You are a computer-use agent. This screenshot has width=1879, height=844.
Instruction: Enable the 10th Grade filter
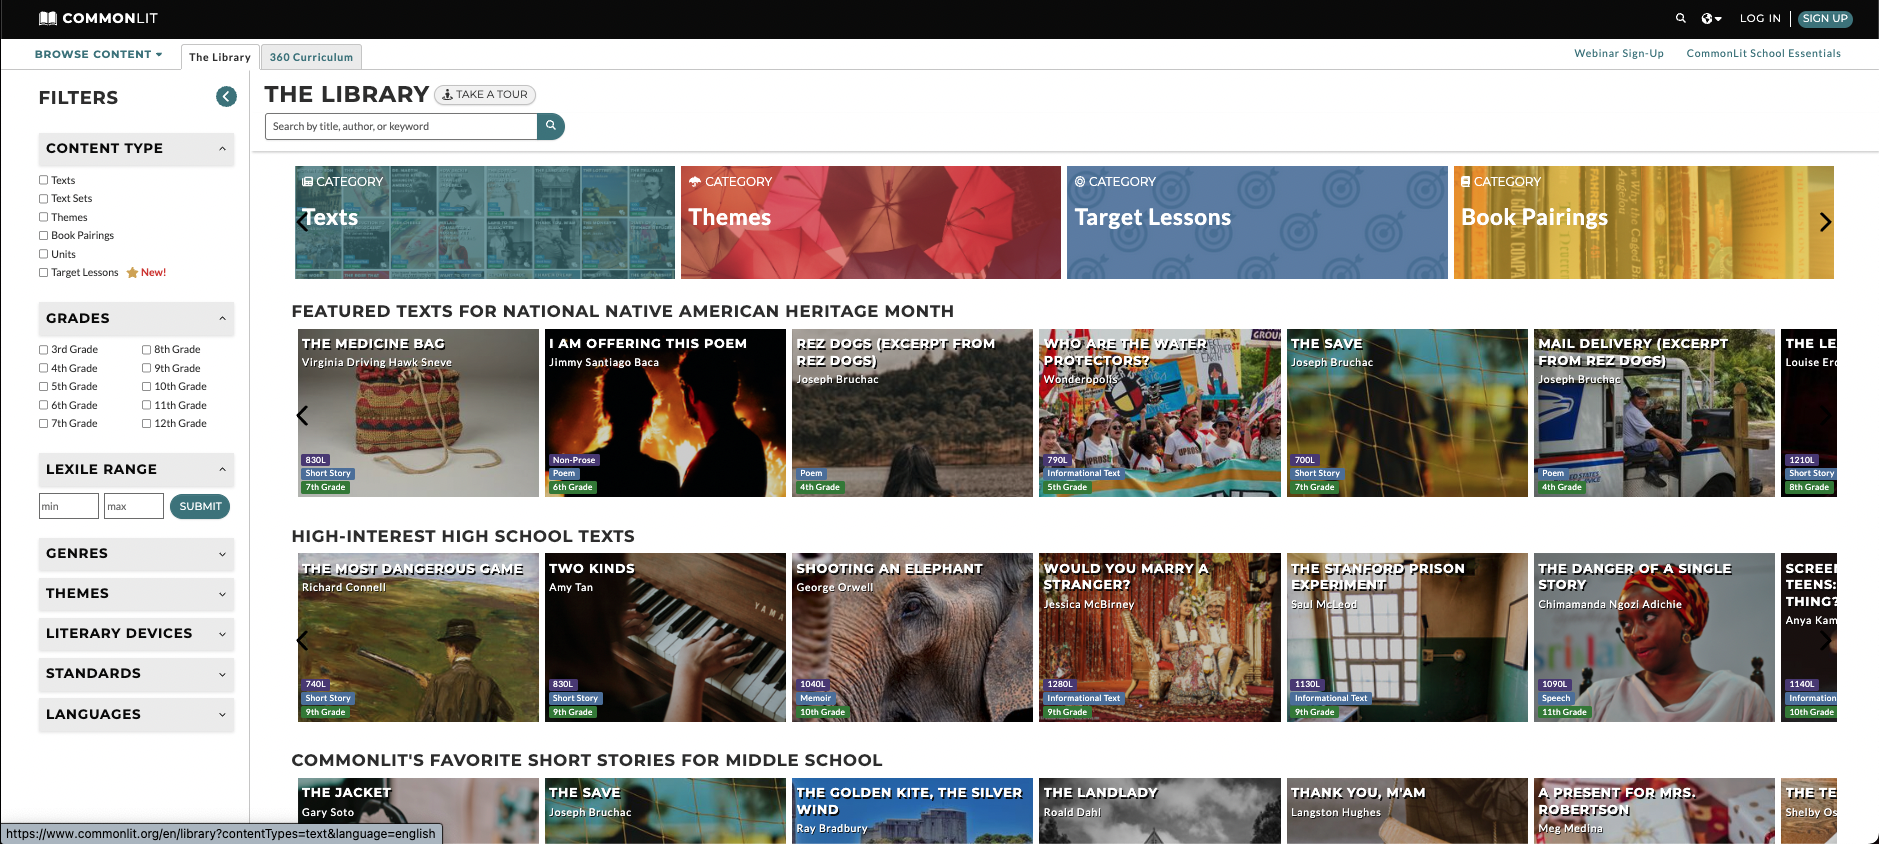pos(146,386)
